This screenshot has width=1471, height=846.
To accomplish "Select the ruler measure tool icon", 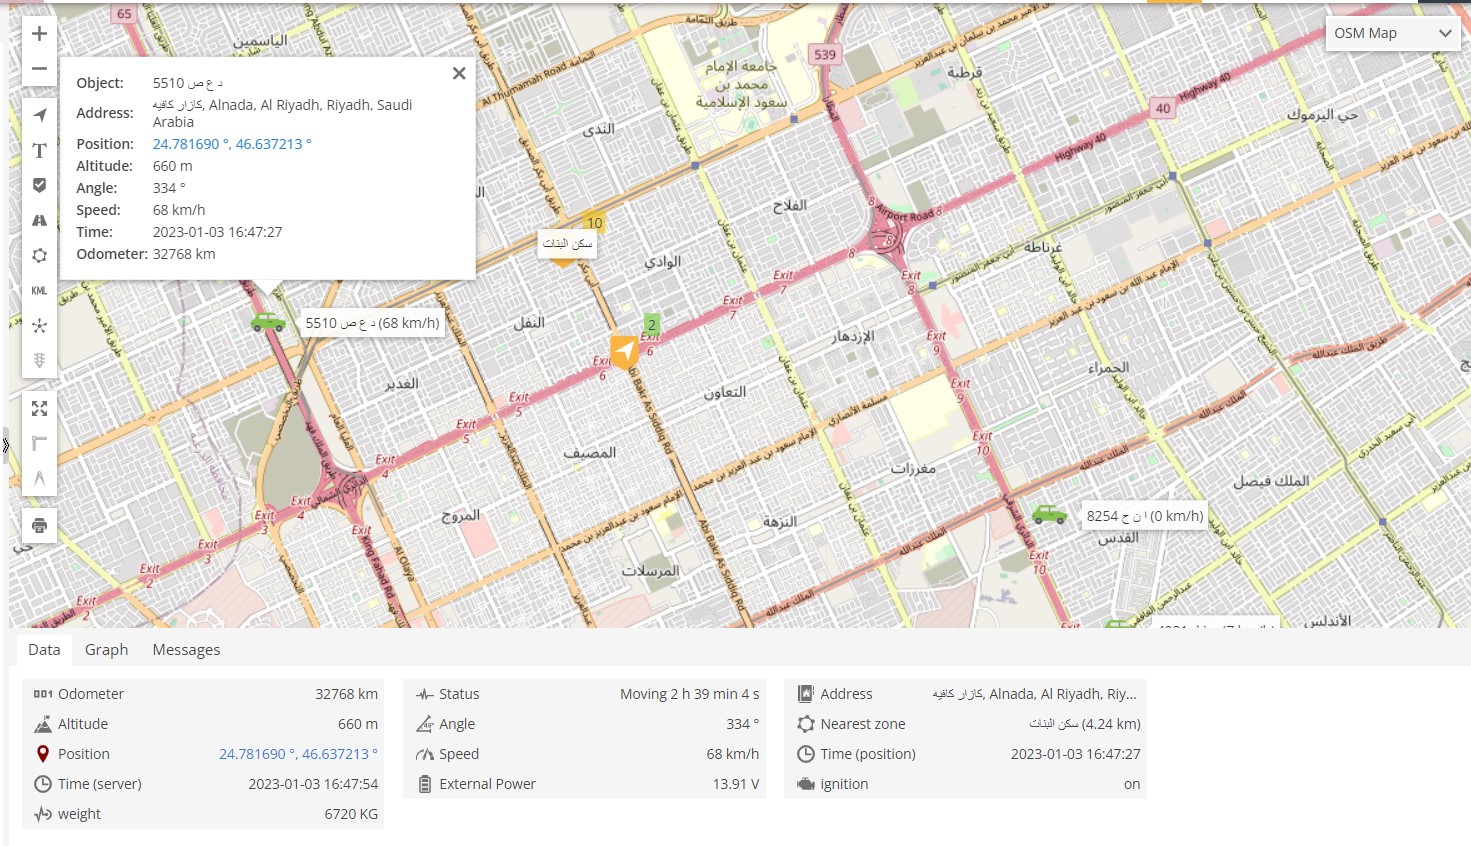I will point(39,443).
